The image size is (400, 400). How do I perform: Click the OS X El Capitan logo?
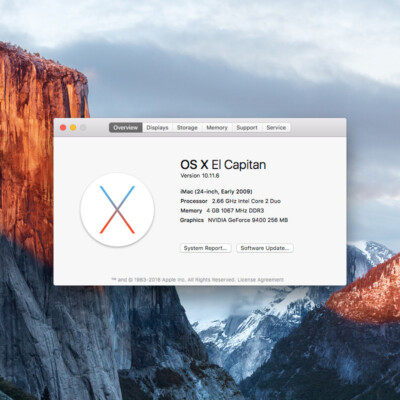[x=117, y=210]
